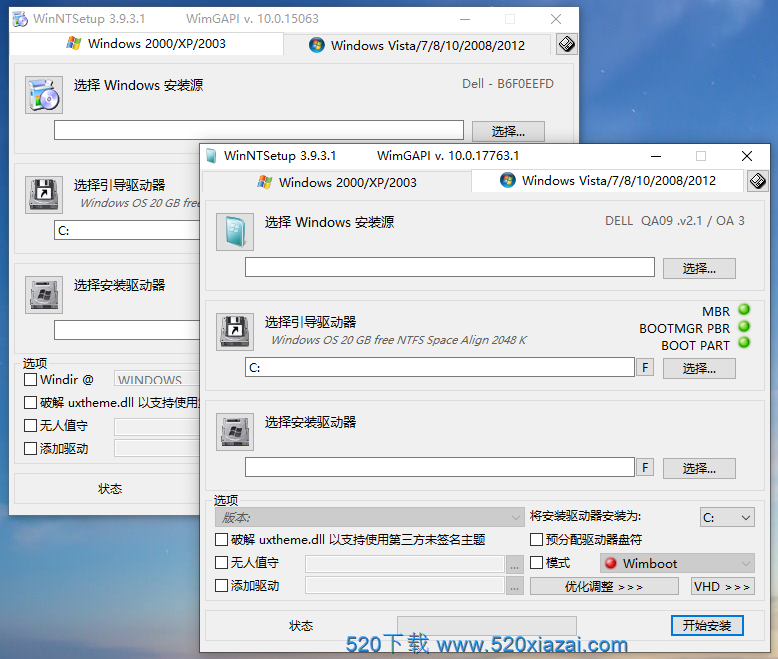Click the WINDOWS Windir field in back window
The height and width of the screenshot is (659, 778).
coord(157,380)
